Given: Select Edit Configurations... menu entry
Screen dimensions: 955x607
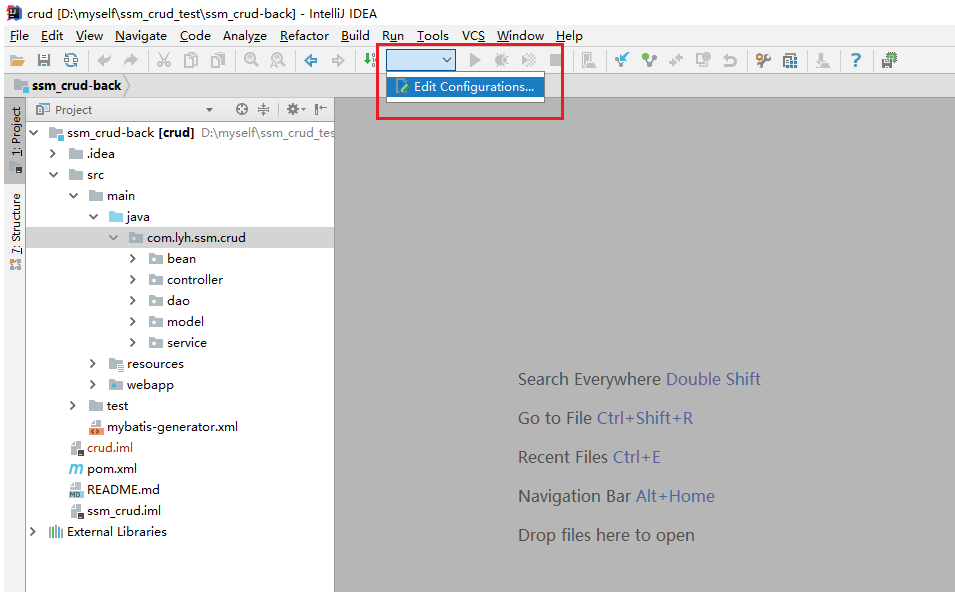Looking at the screenshot, I should (x=465, y=86).
